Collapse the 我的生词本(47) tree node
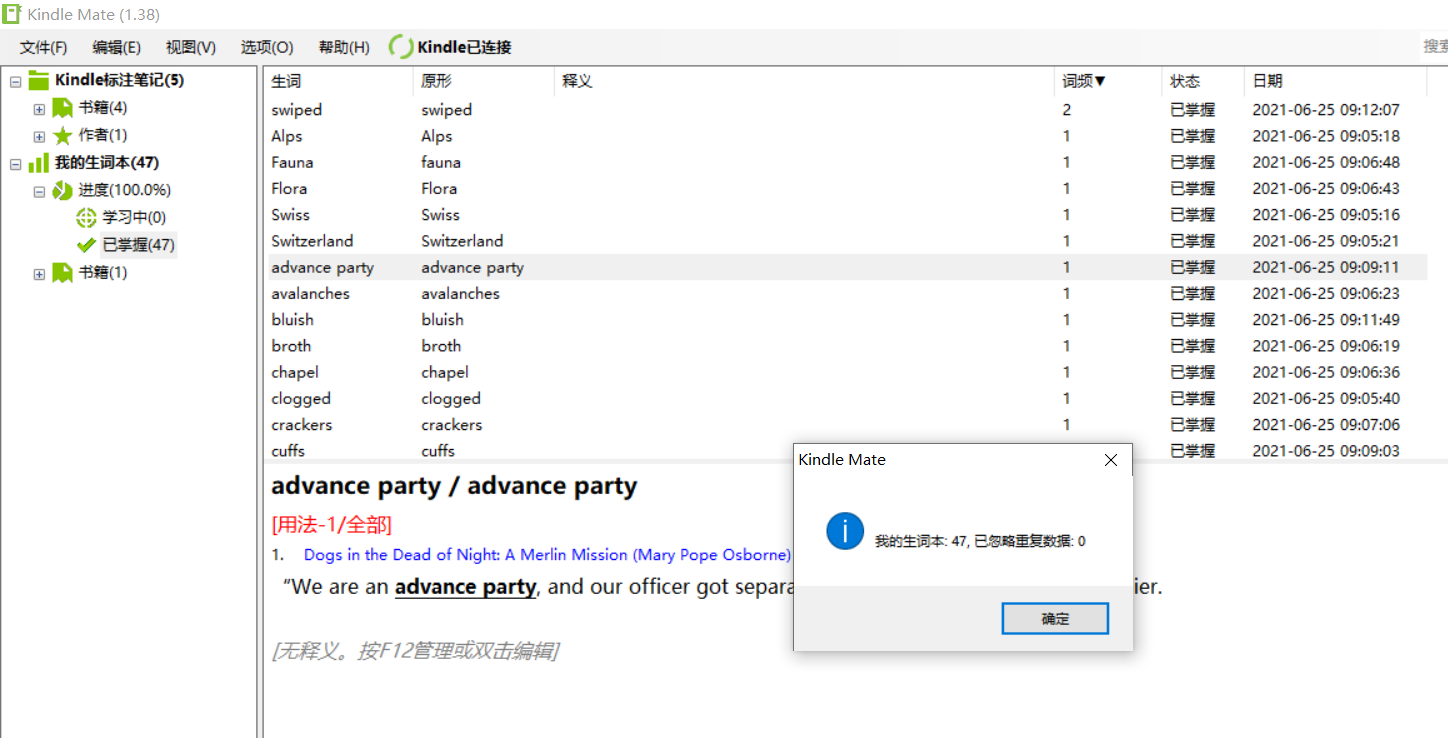 click(15, 164)
